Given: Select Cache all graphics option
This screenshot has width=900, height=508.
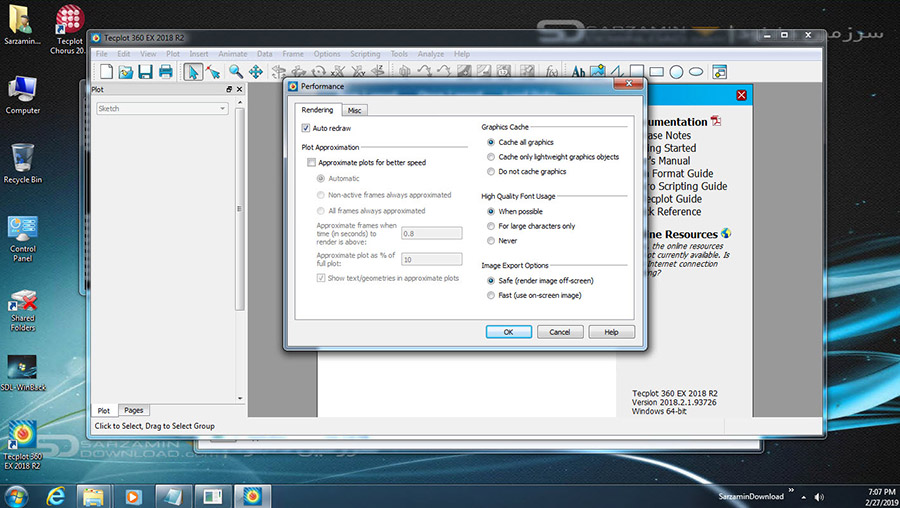Looking at the screenshot, I should coord(491,142).
